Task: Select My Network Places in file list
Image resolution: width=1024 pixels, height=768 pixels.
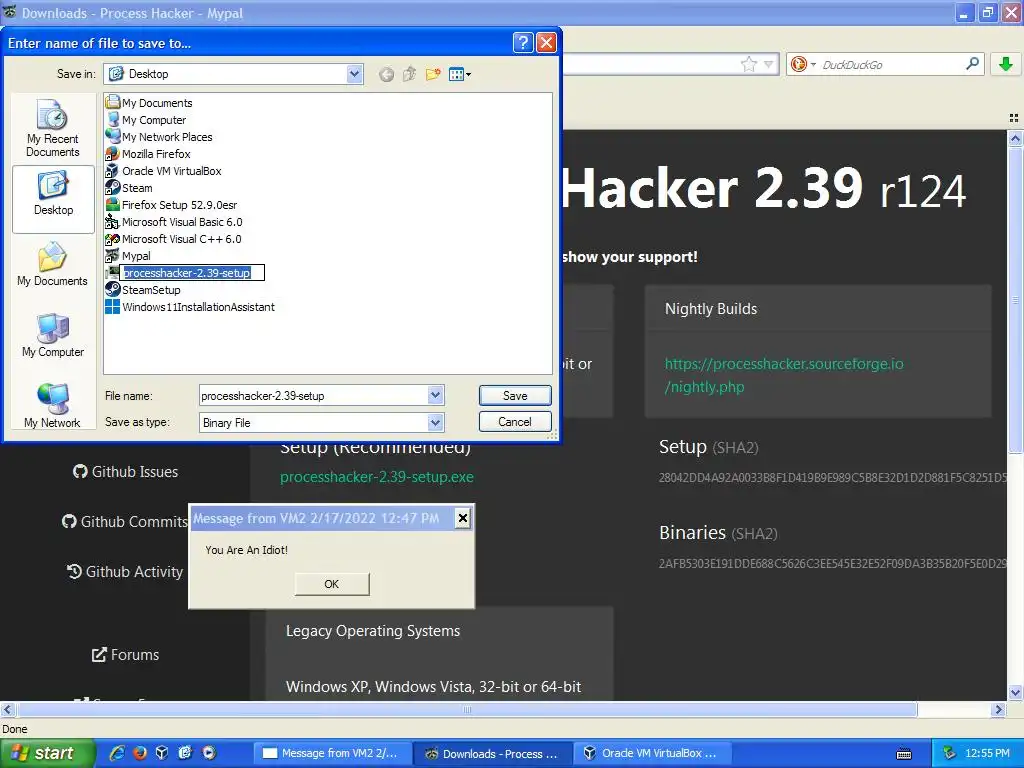Action: 159,136
